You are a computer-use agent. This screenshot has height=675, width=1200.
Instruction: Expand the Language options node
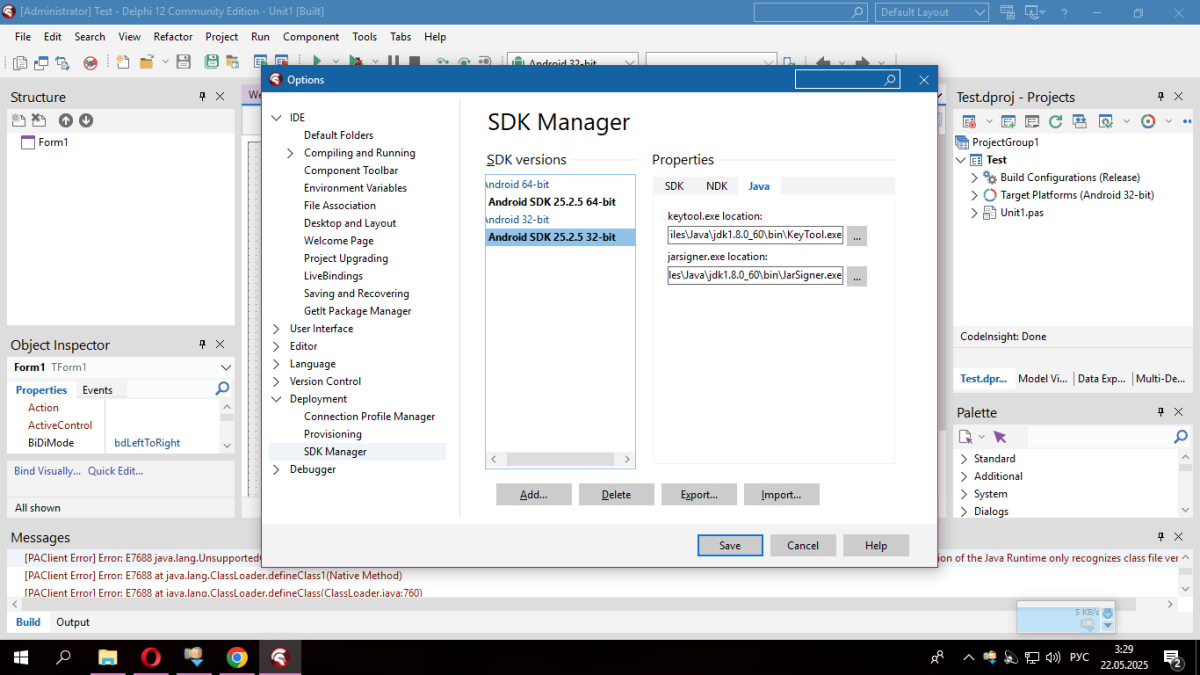[x=277, y=364]
